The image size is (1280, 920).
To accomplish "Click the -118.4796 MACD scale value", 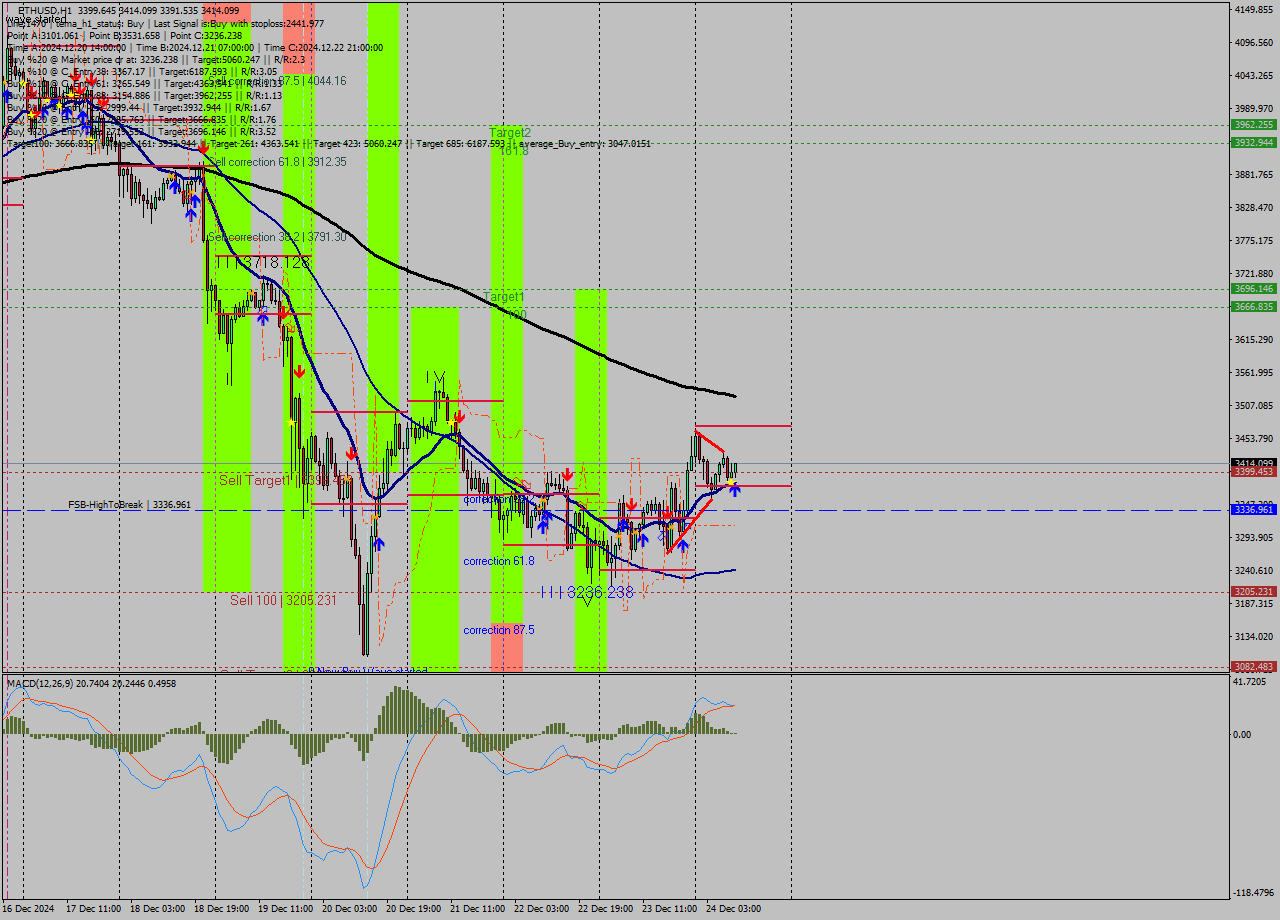I will click(1254, 893).
